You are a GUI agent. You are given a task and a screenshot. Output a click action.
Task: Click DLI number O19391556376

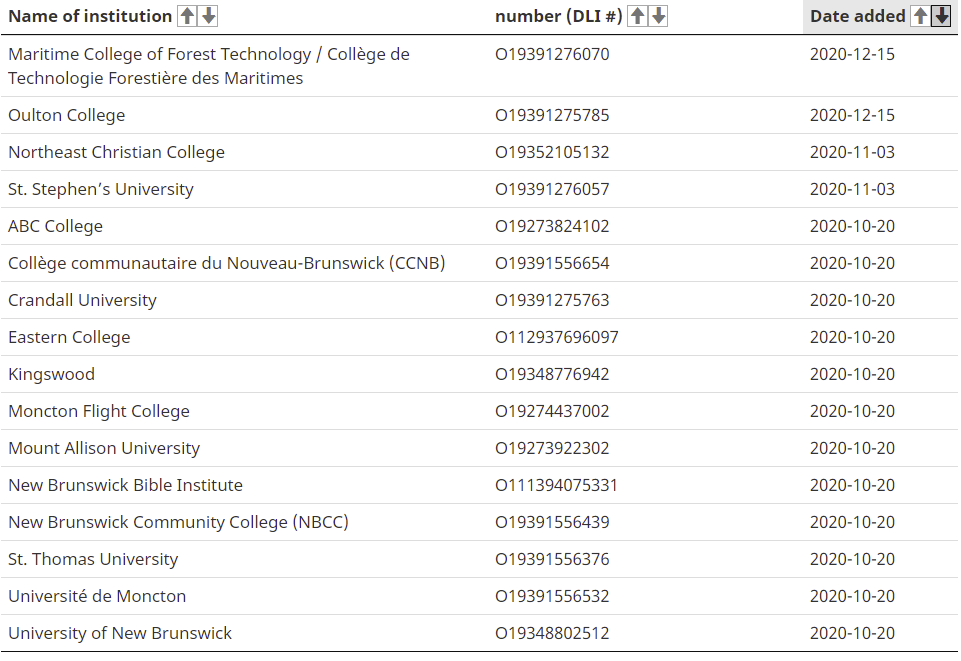(x=552, y=559)
